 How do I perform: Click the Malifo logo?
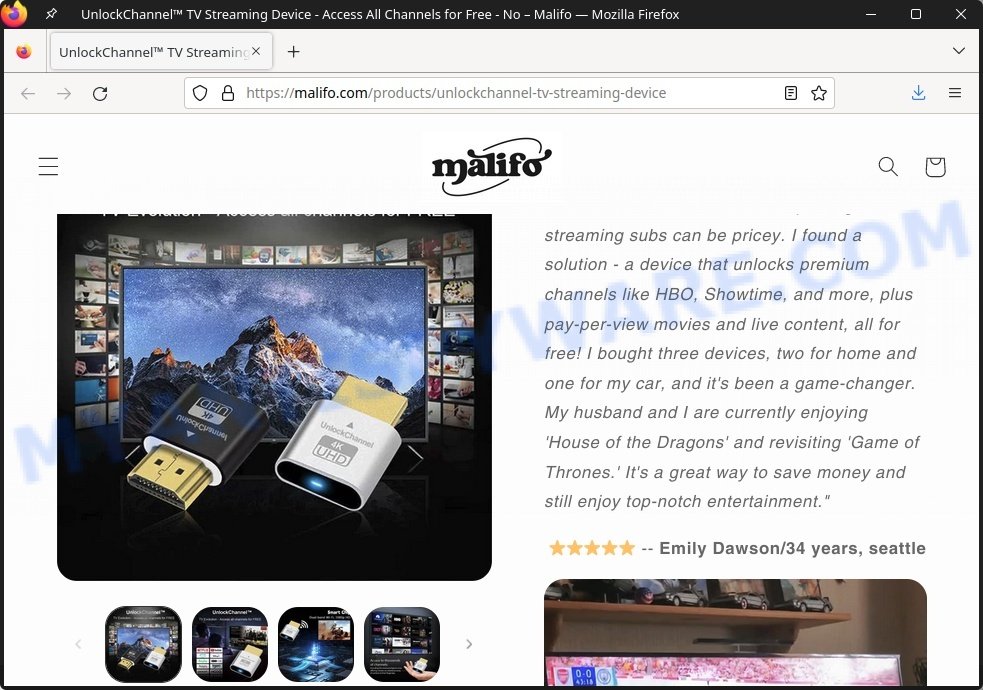[x=492, y=166]
